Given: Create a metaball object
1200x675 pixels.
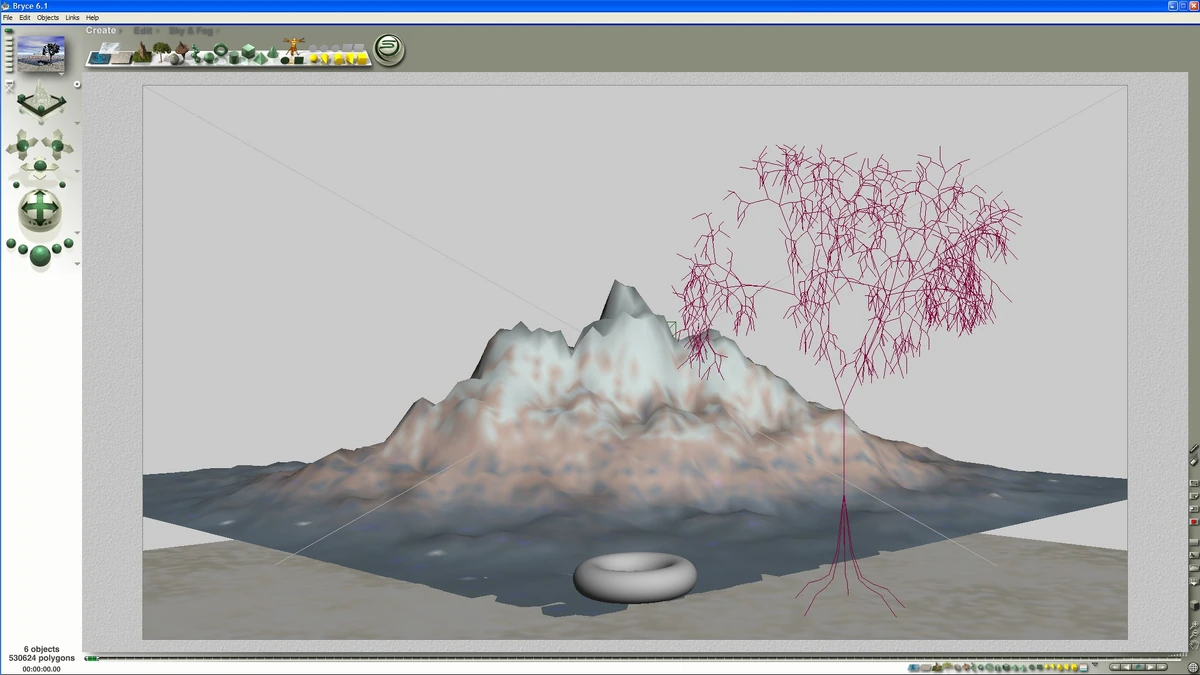Looking at the screenshot, I should click(194, 53).
